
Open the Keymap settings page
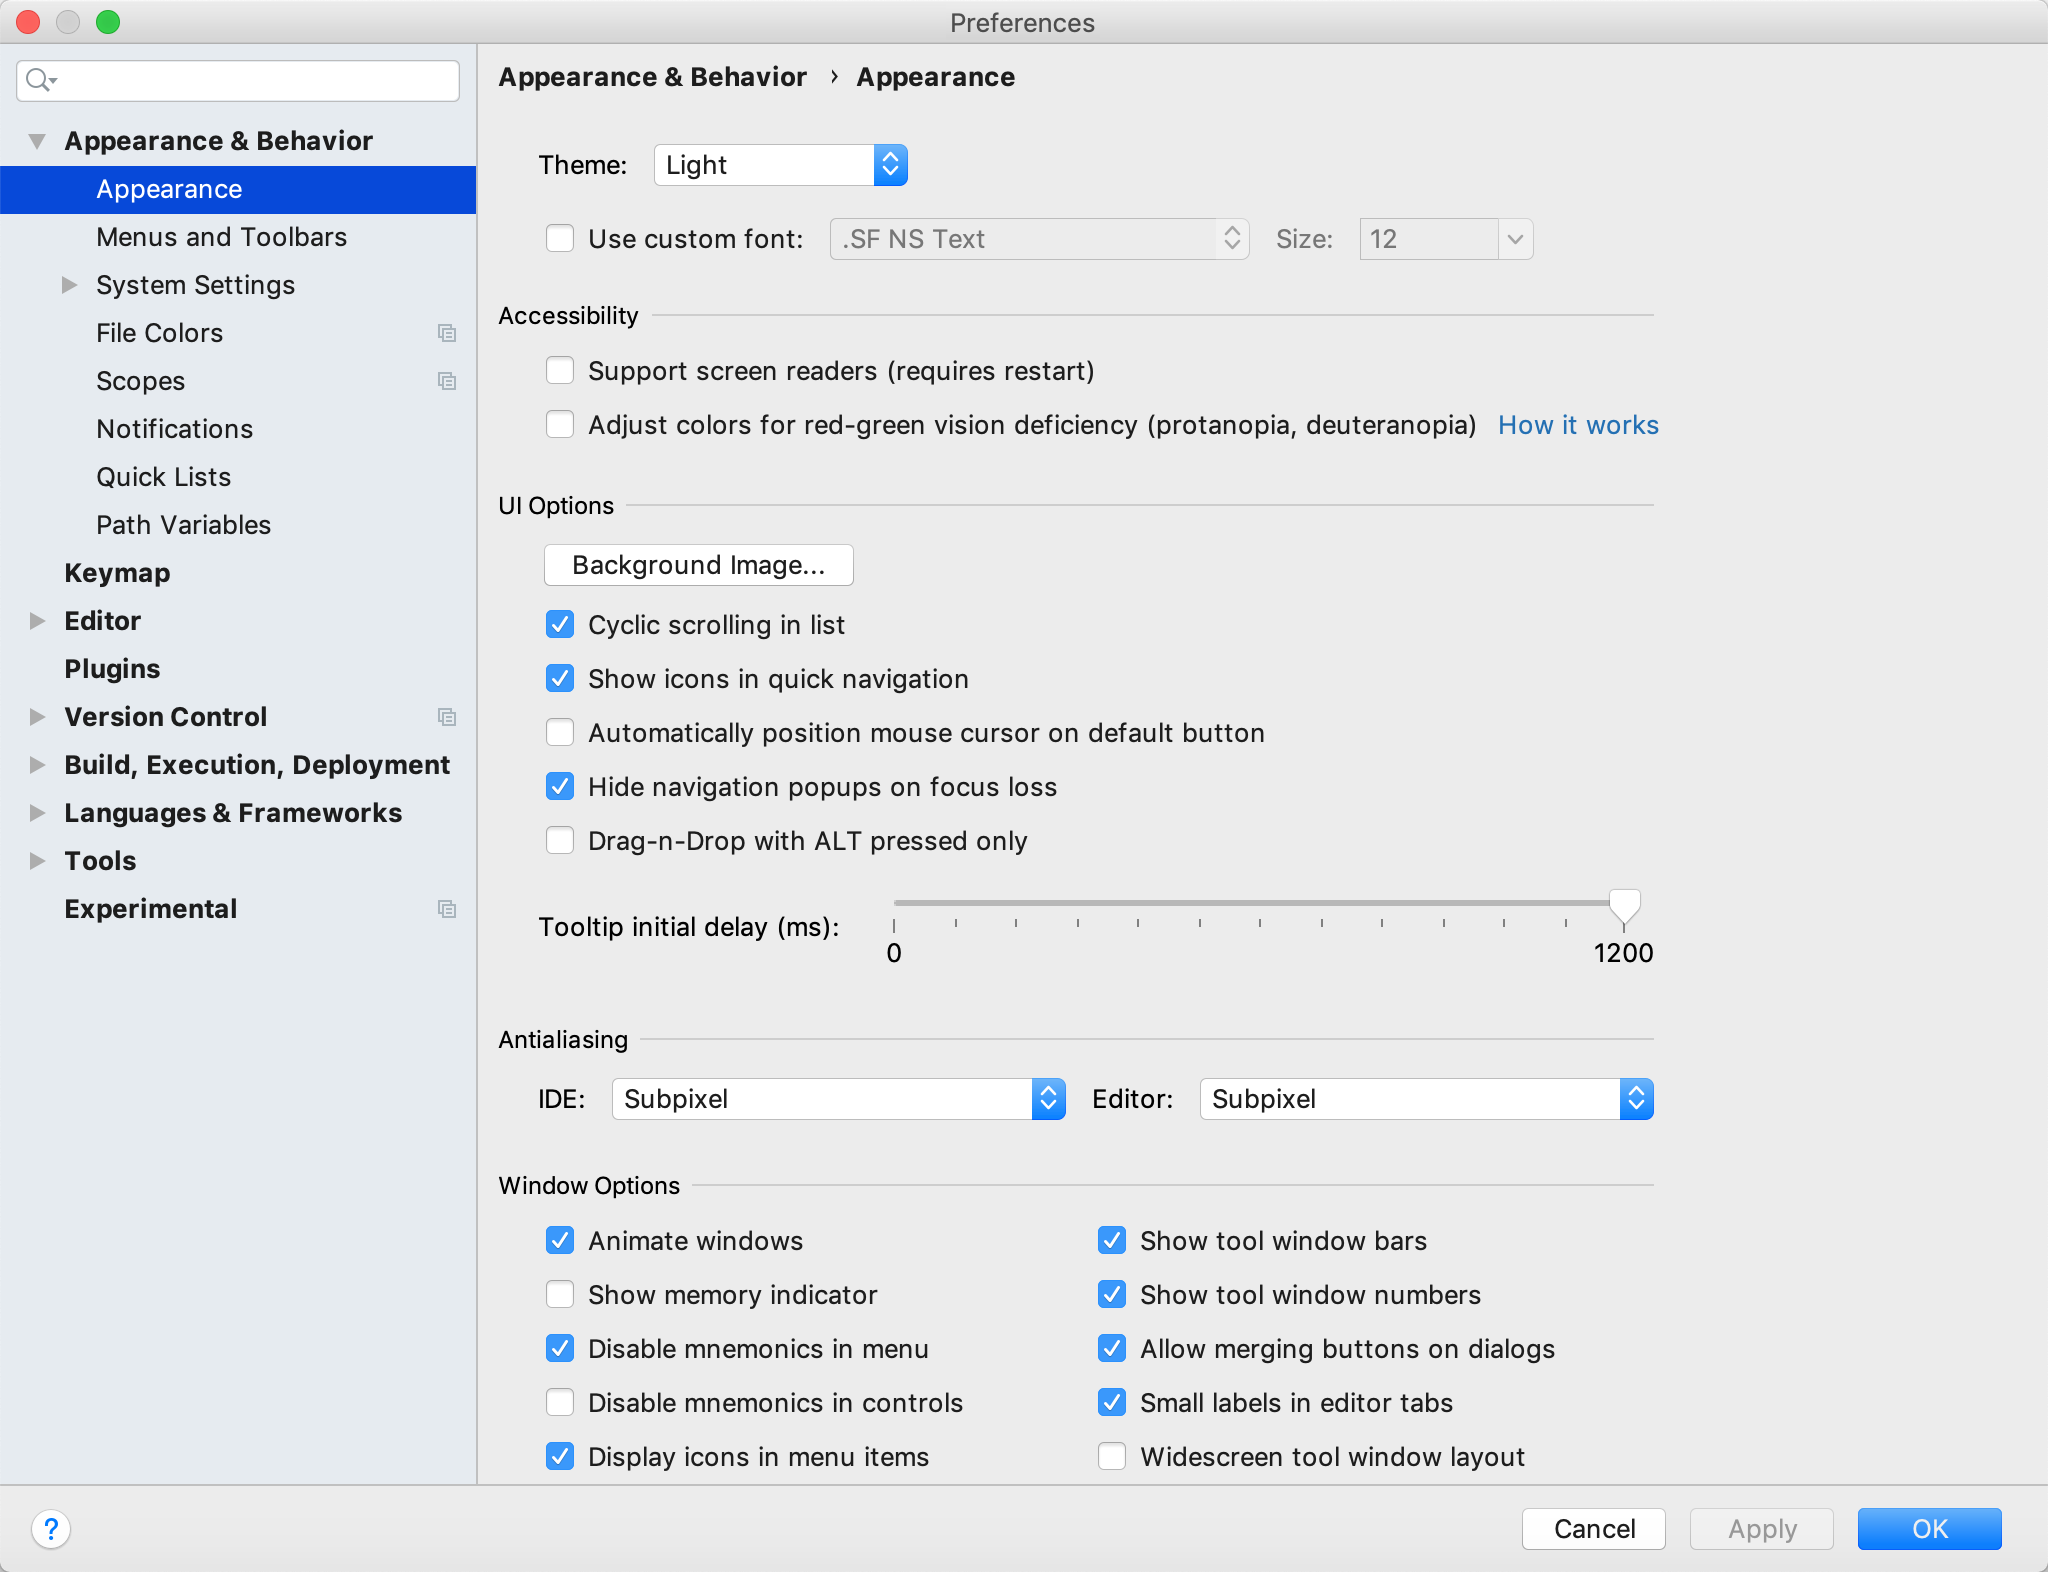tap(117, 573)
